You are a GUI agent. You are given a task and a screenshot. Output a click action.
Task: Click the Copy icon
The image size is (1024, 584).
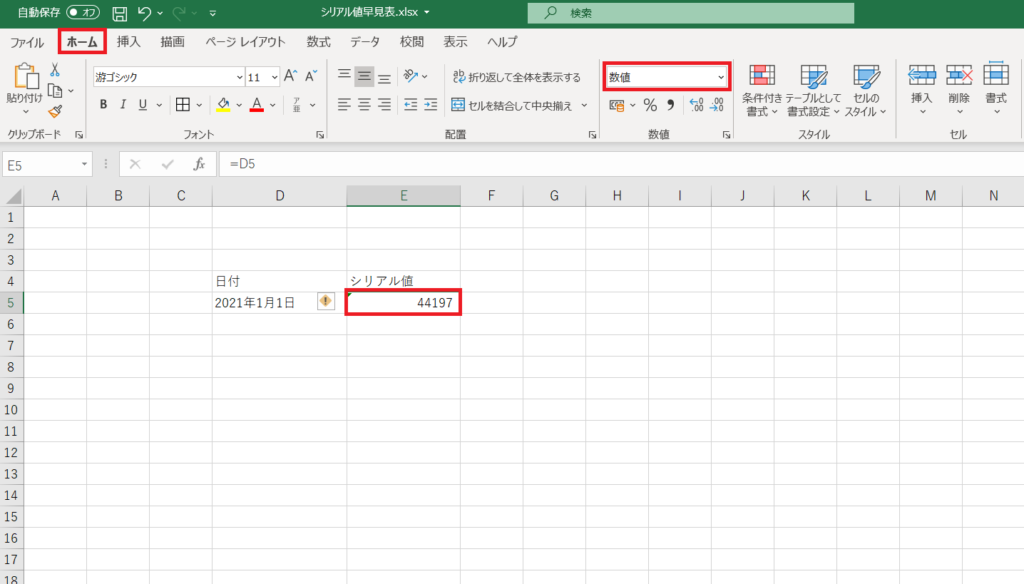pyautogui.click(x=56, y=91)
